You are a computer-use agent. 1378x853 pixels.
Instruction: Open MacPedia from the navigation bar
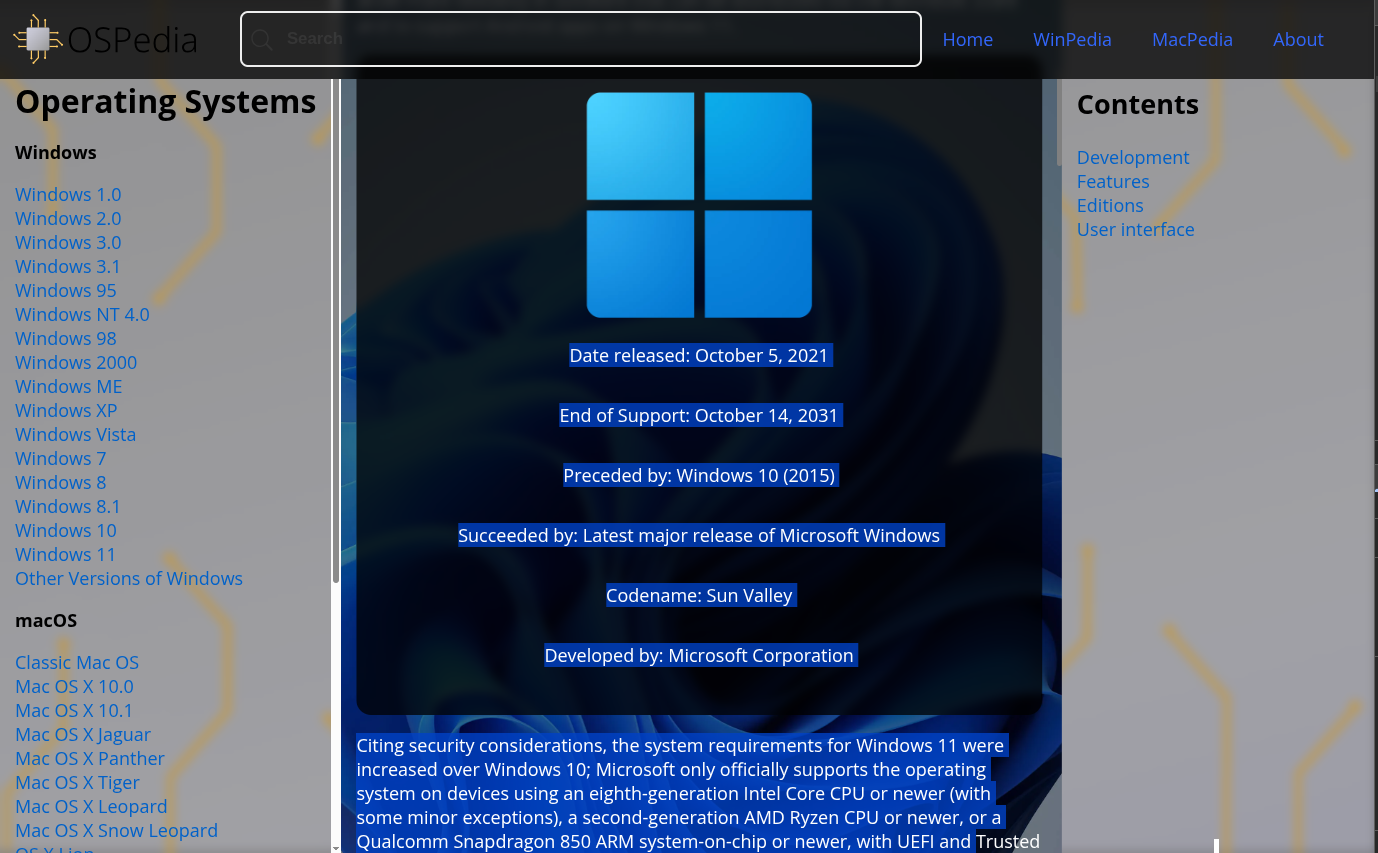1192,39
